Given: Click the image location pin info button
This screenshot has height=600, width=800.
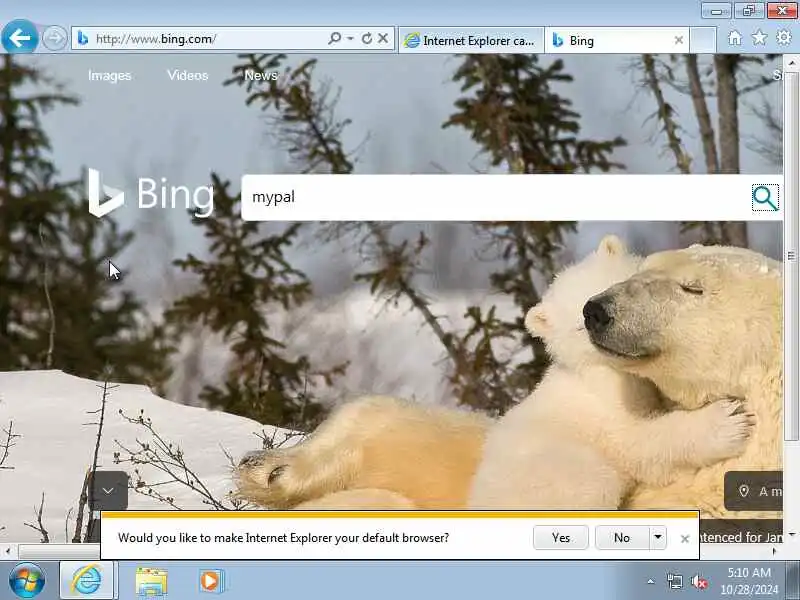Looking at the screenshot, I should (x=754, y=491).
